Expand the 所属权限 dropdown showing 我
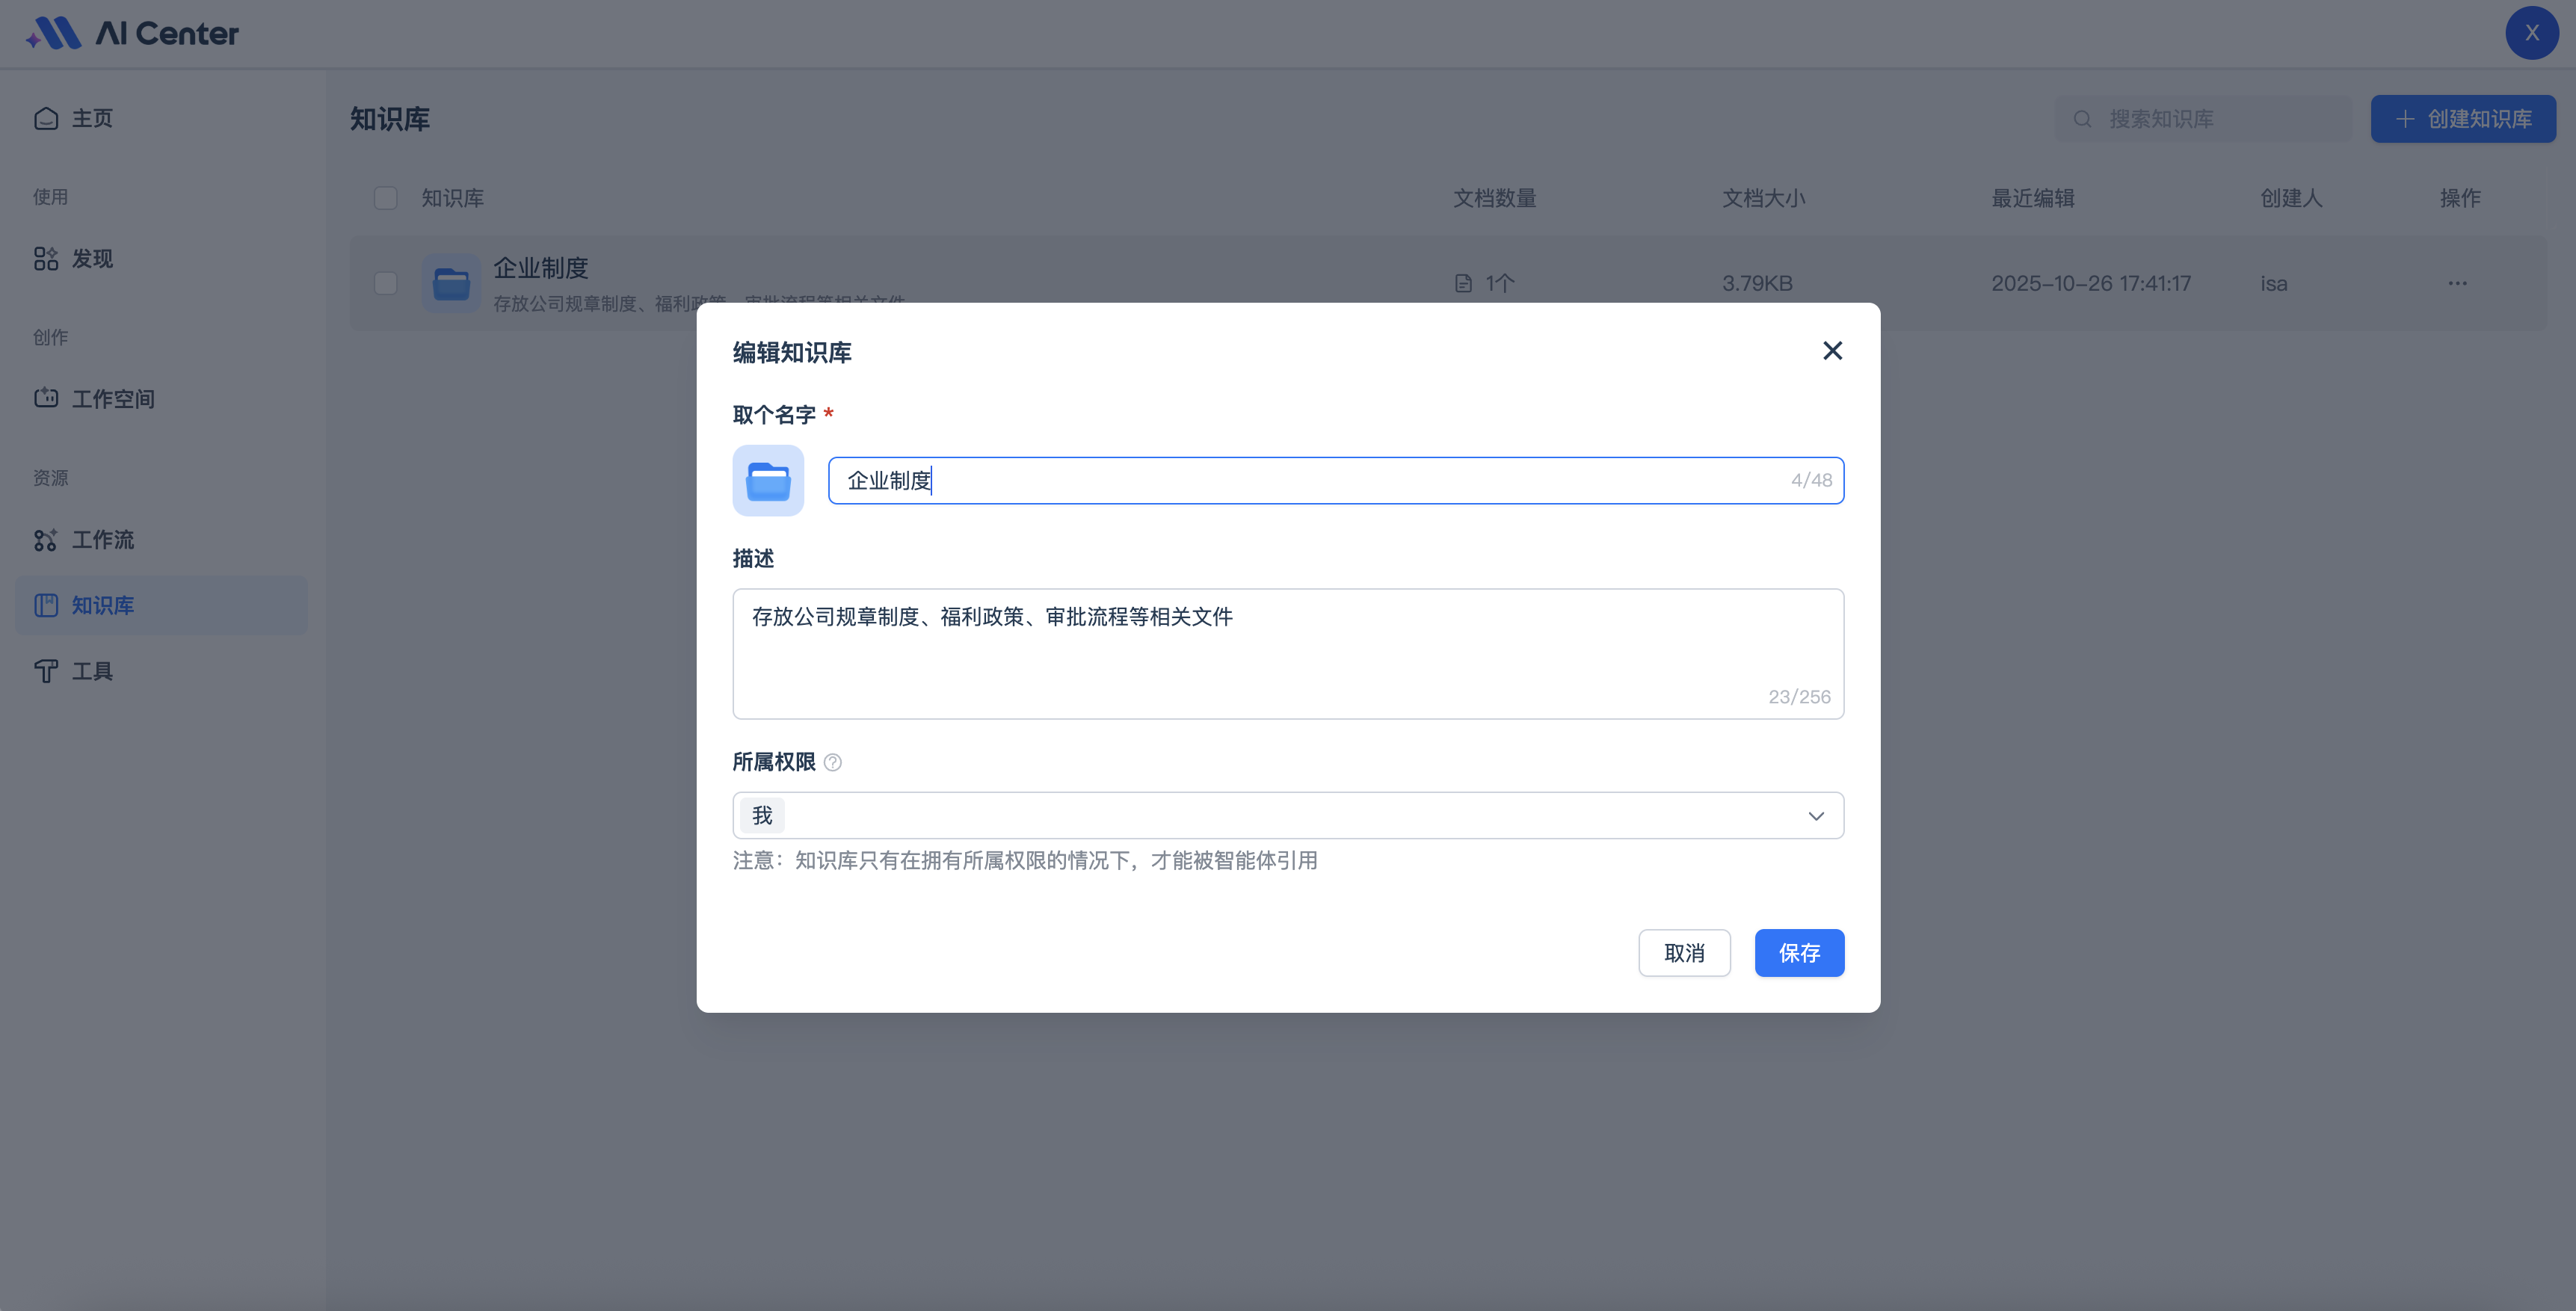2576x1311 pixels. [1287, 816]
